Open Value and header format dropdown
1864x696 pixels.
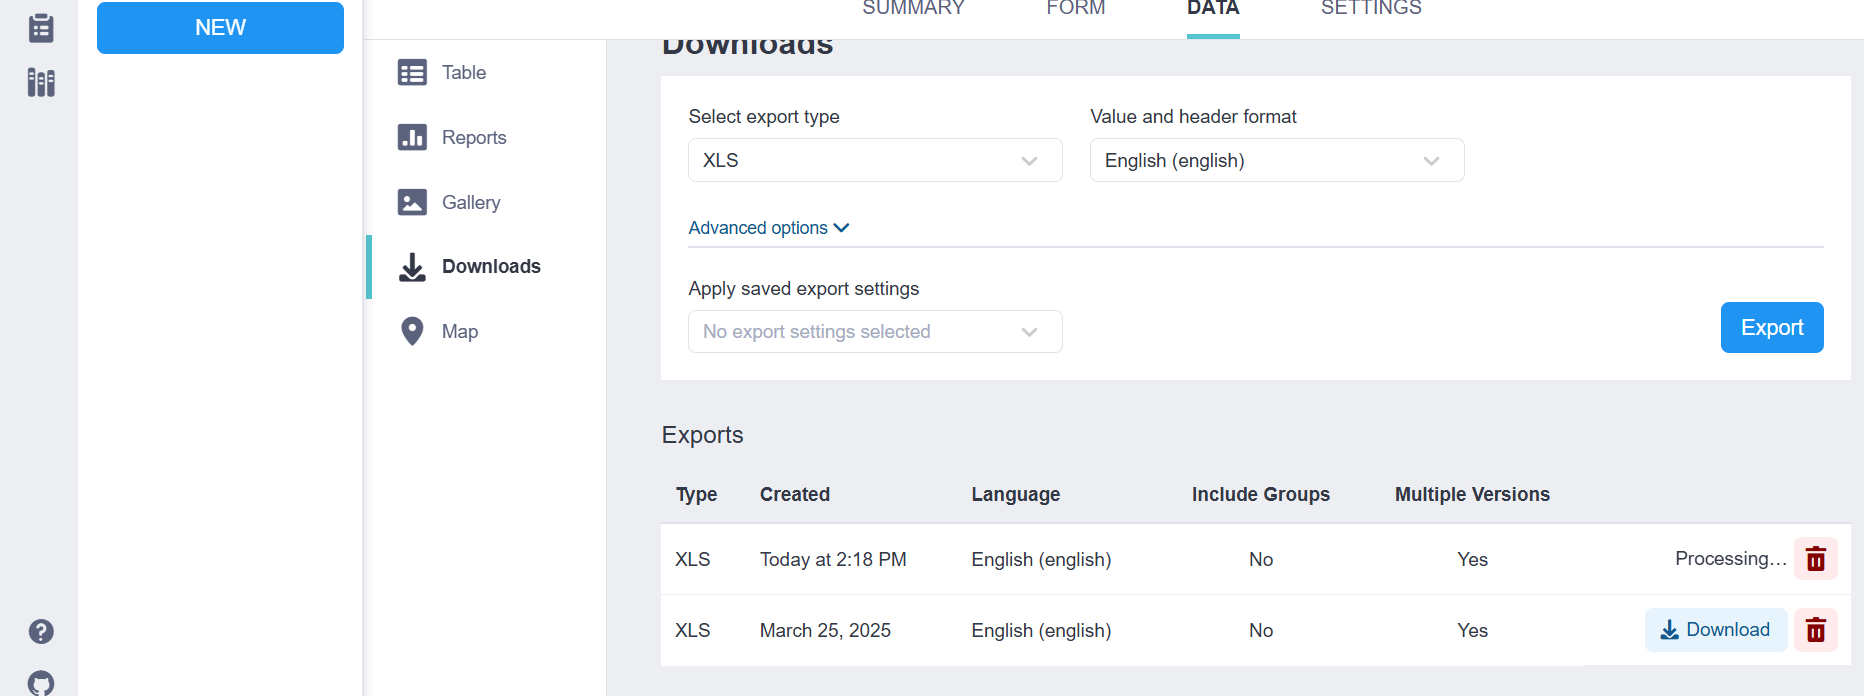click(x=1276, y=160)
